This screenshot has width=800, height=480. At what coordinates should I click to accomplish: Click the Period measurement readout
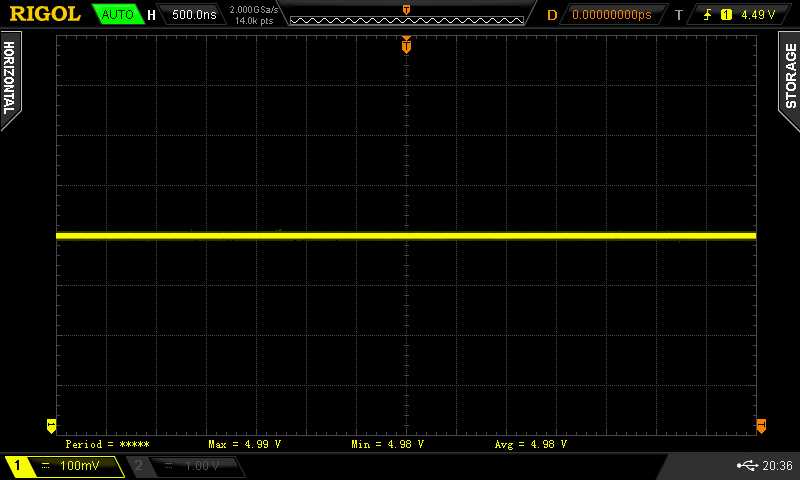click(107, 444)
